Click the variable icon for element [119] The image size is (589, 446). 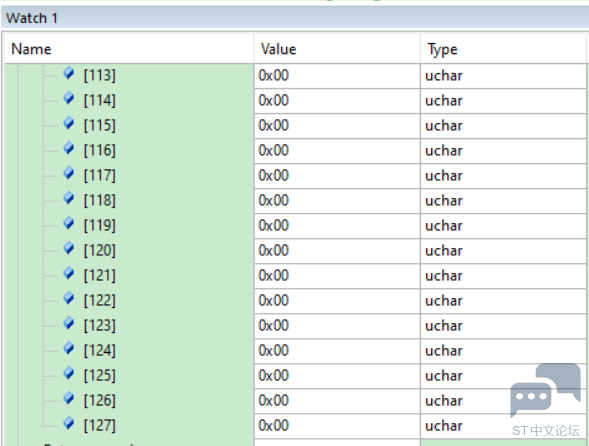coord(69,223)
